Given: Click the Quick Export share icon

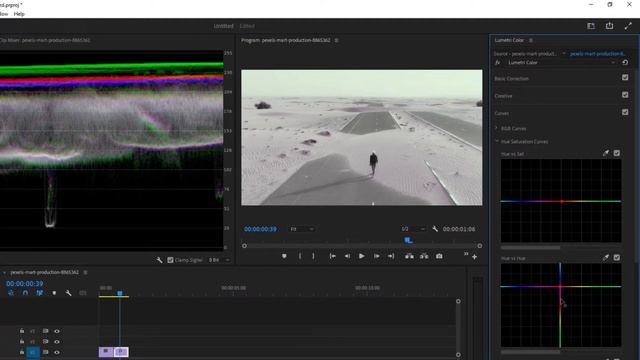Looking at the screenshot, I should (609, 26).
